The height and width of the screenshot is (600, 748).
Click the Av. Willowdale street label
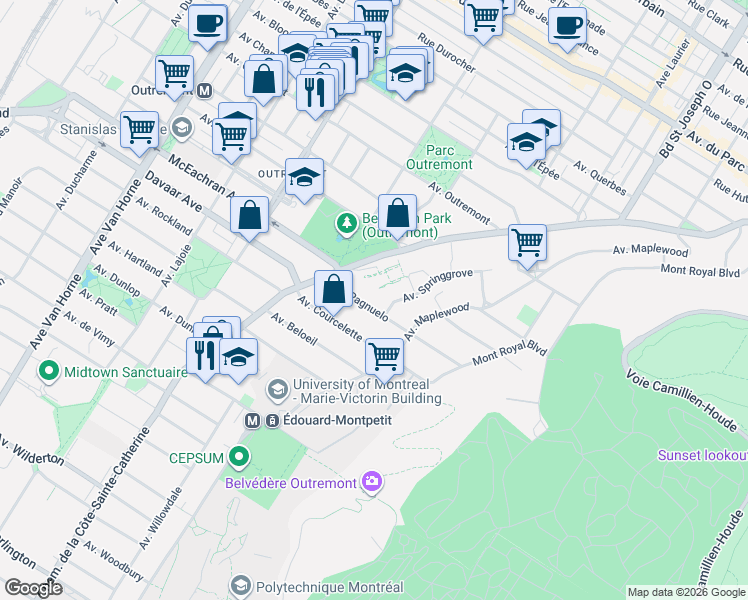pos(160,518)
